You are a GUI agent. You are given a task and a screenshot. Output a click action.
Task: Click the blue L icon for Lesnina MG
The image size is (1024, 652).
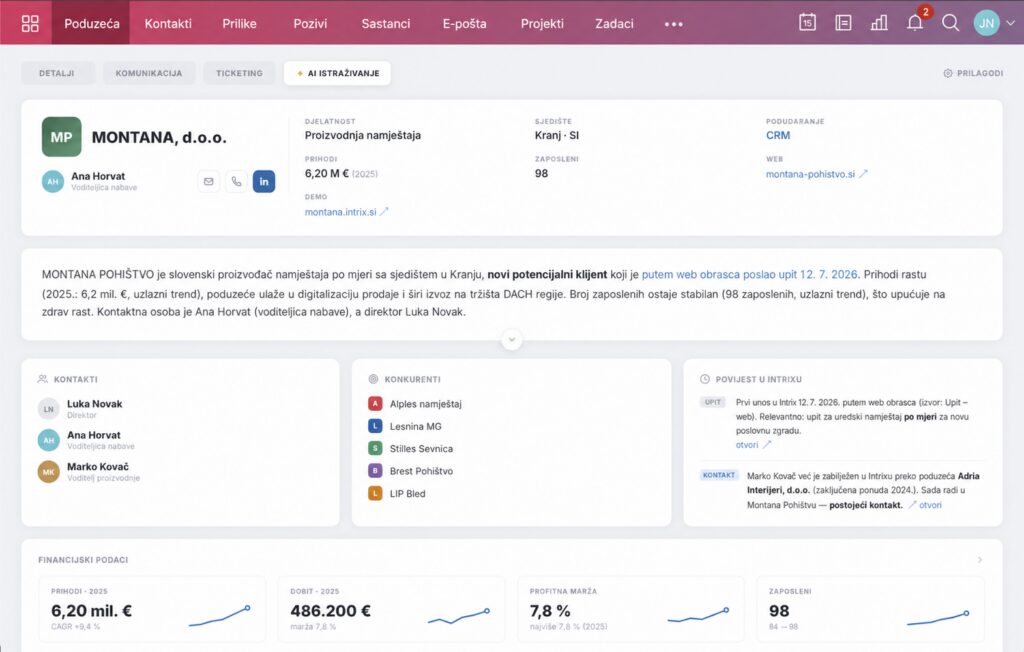click(x=375, y=426)
